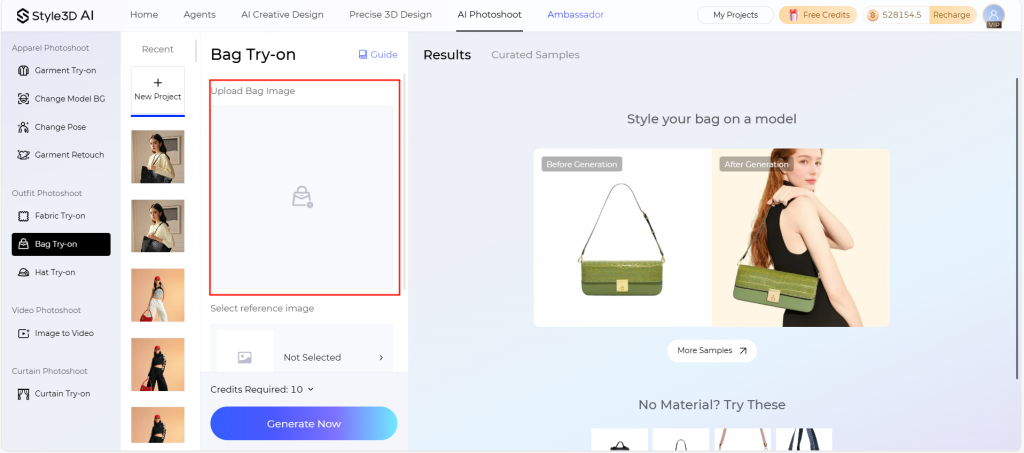Click the 'Style your bag on a model' heading
Image resolution: width=1024 pixels, height=453 pixels.
click(712, 119)
